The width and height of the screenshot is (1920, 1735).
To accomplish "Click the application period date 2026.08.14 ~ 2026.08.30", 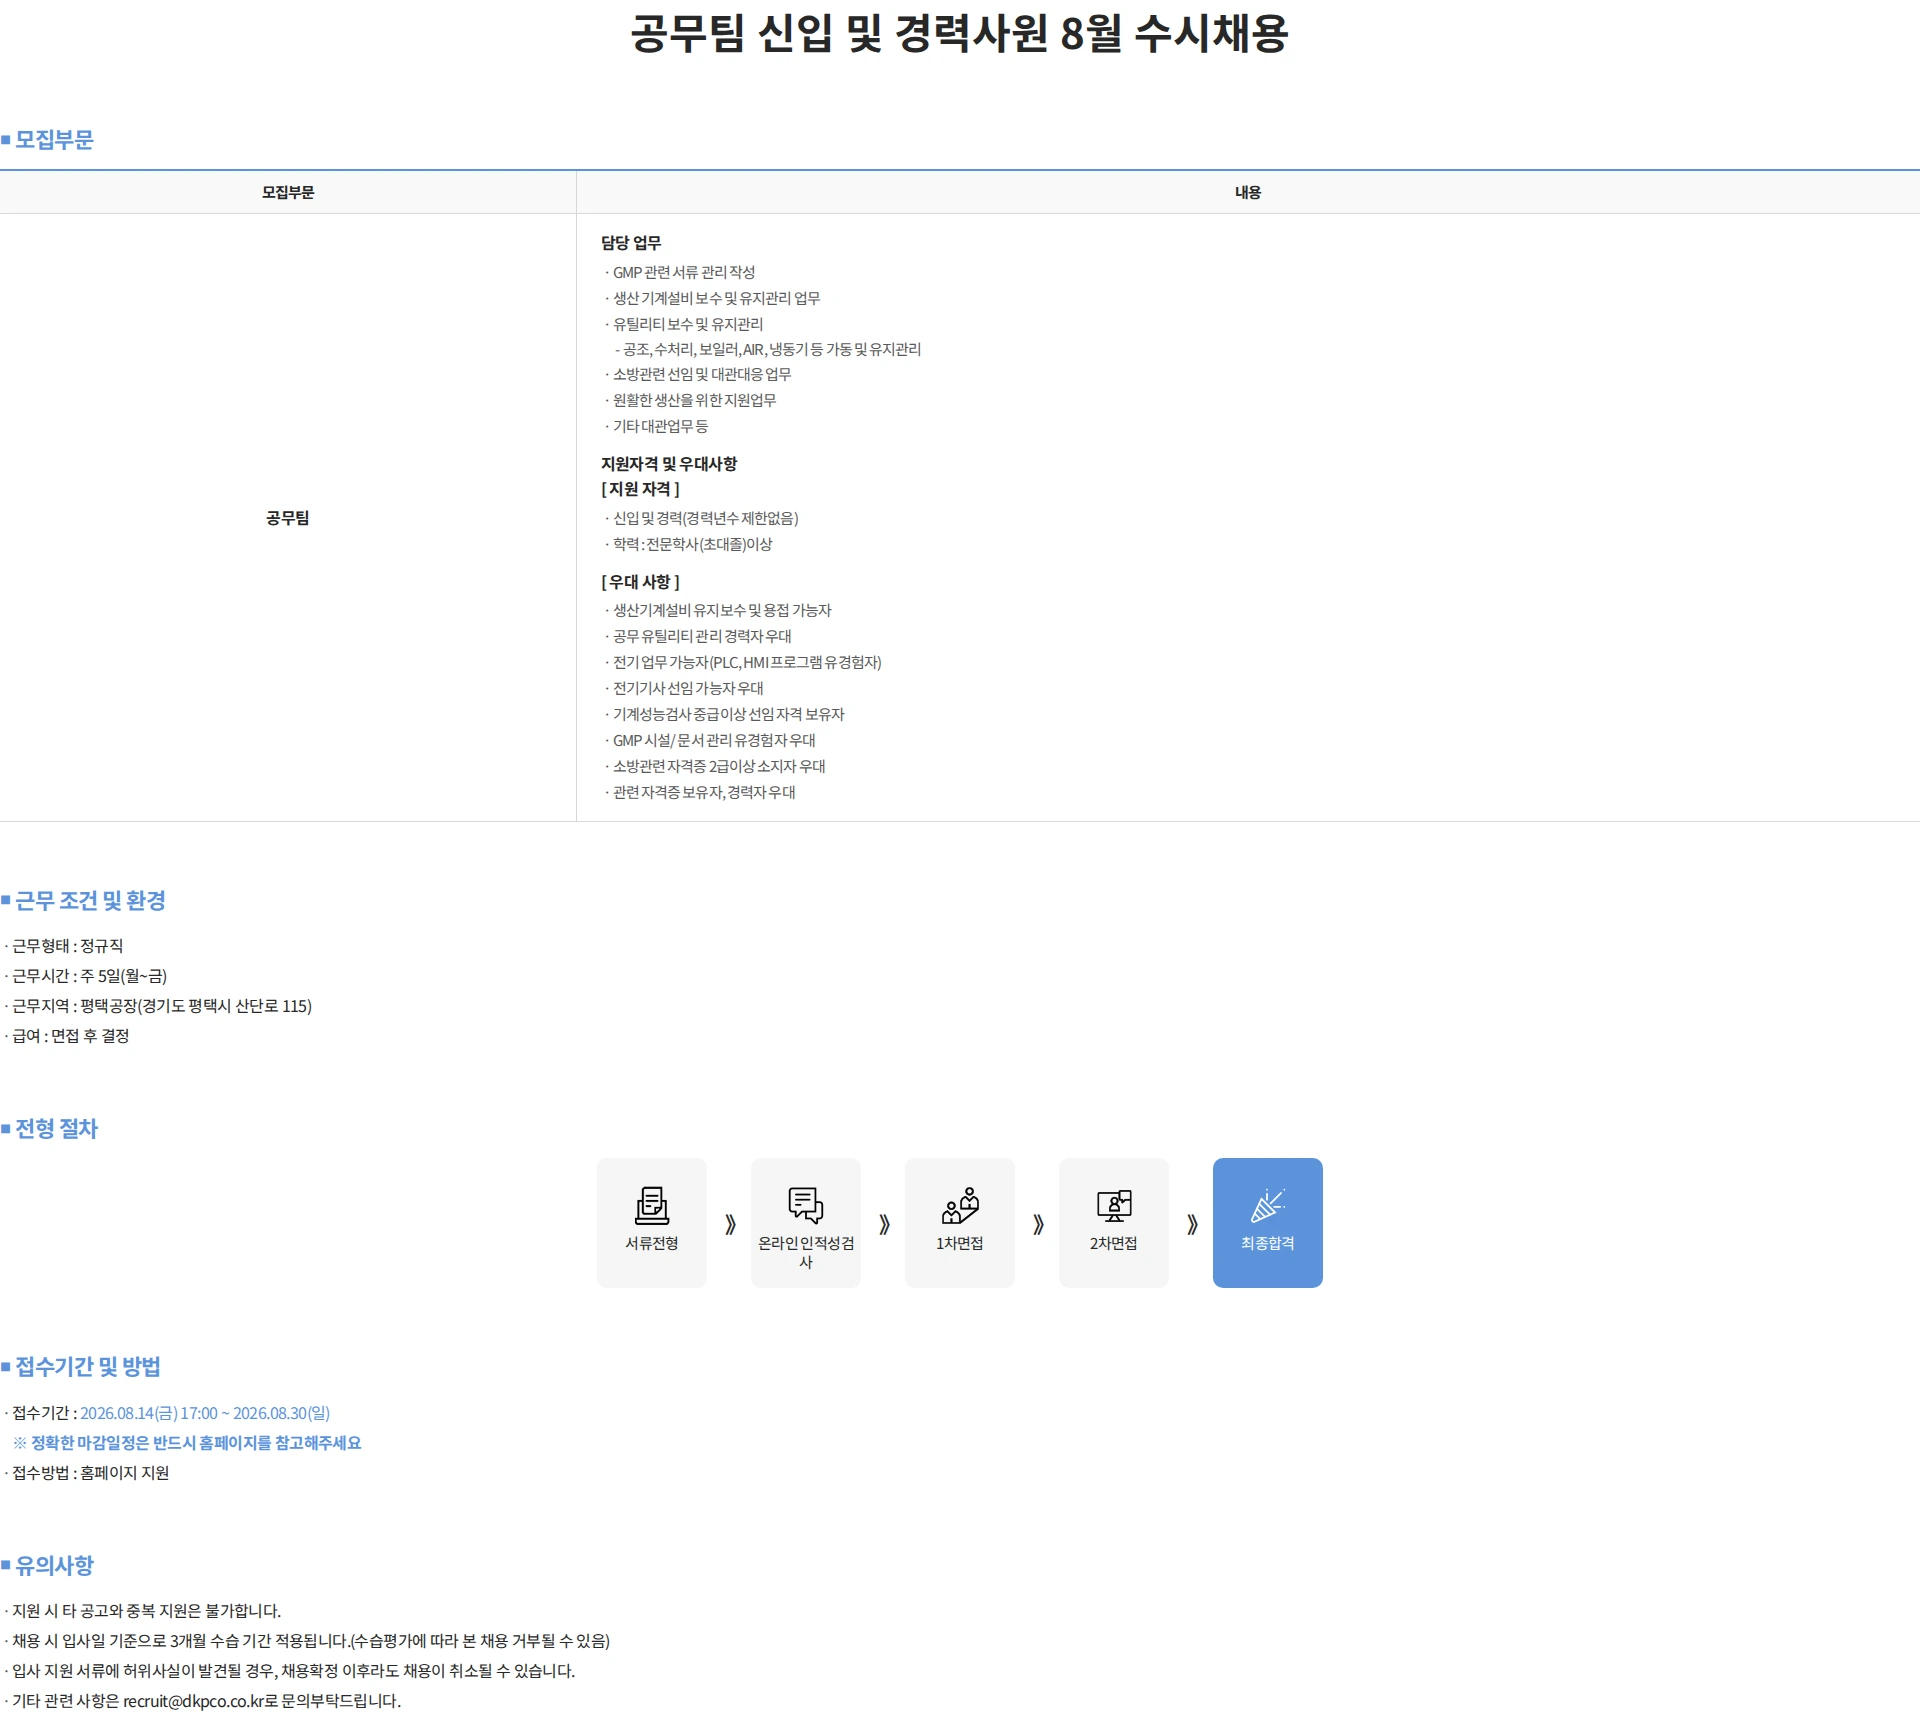I will [x=205, y=1413].
